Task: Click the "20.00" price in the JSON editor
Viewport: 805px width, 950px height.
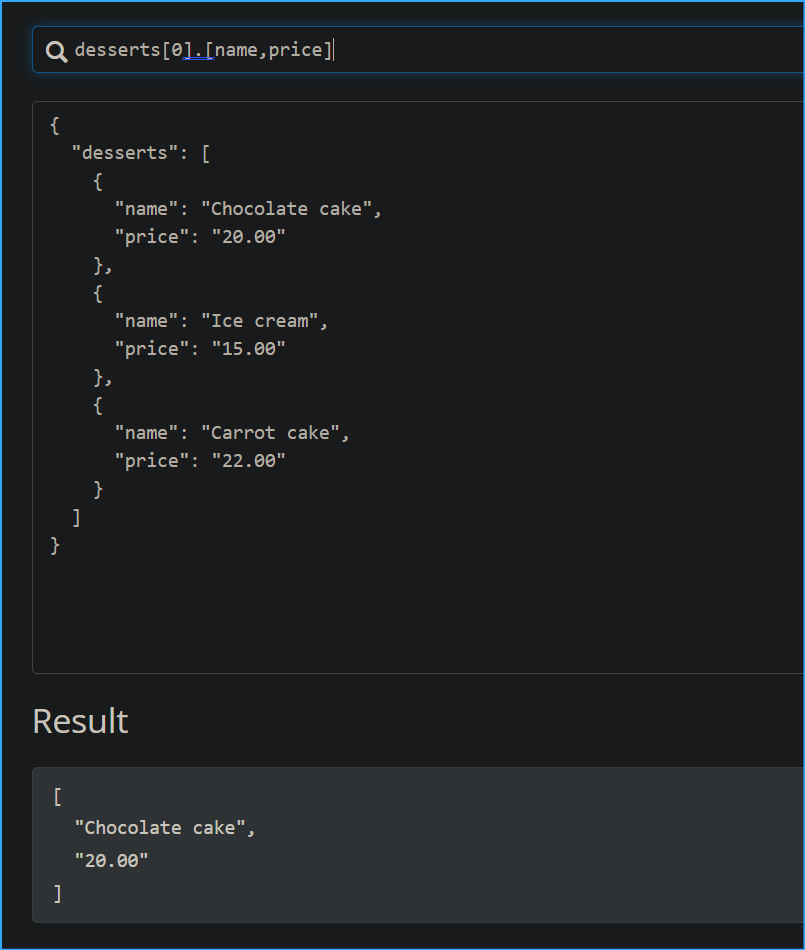Action: (247, 237)
